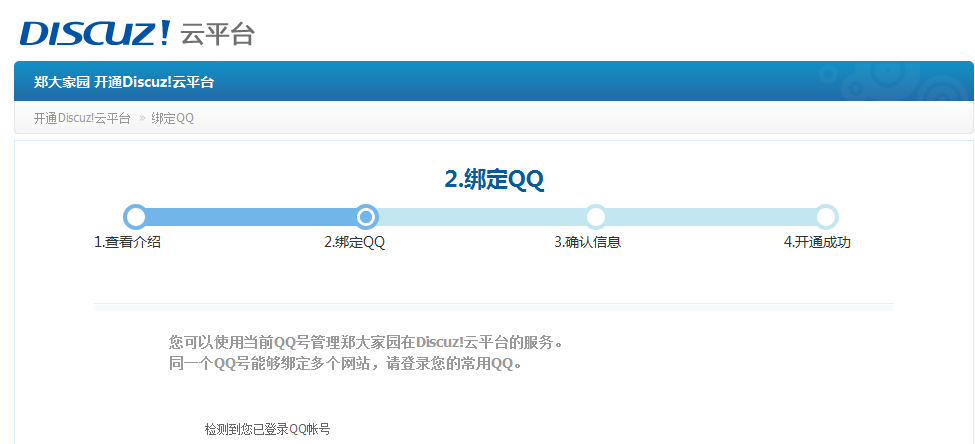The height and width of the screenshot is (444, 975).
Task: Click the 检测到您已登录QQ帐号 notice
Action: (267, 429)
